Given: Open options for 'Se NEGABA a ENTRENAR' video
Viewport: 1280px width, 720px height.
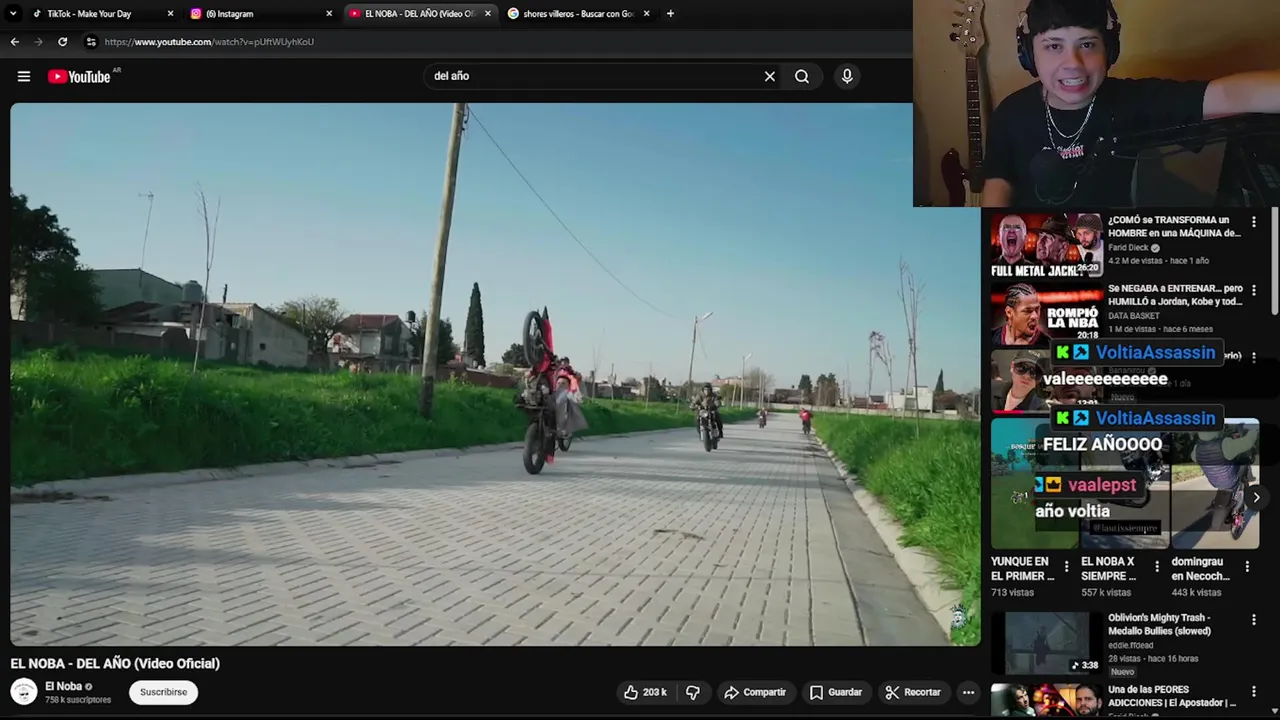Looking at the screenshot, I should (x=1254, y=291).
